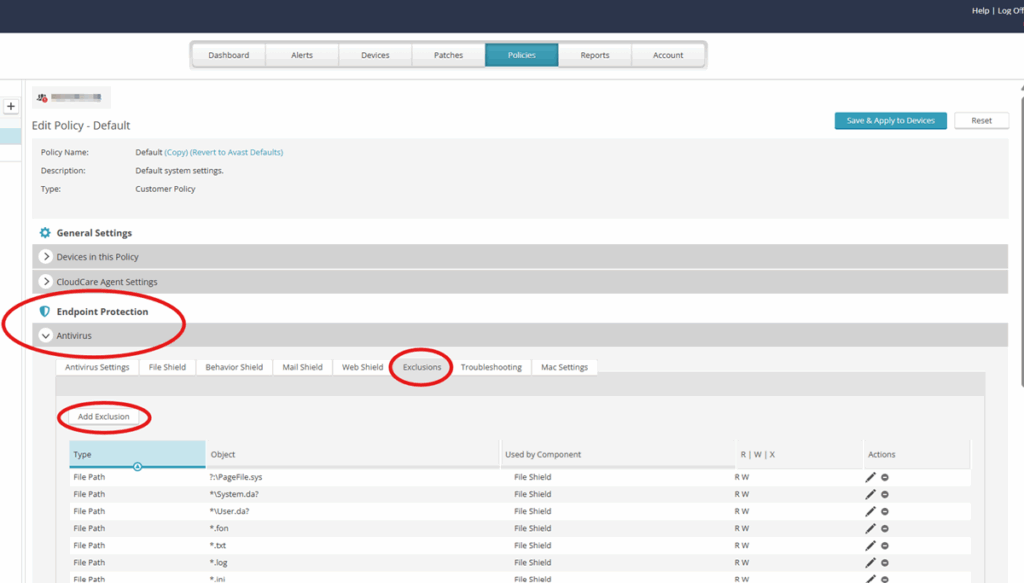
Task: Click the *.txt object cell
Action: point(218,545)
